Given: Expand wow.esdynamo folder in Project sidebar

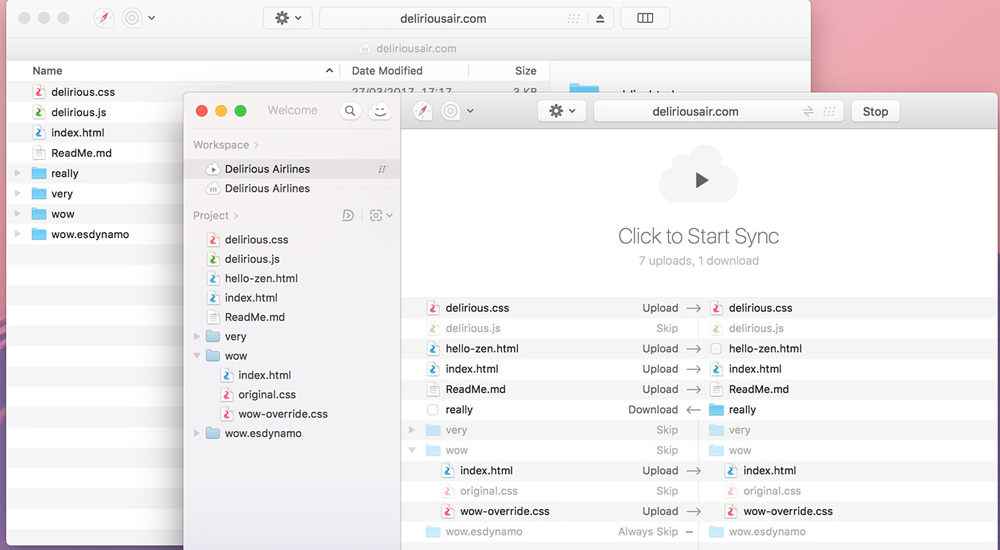Looking at the screenshot, I should pos(196,433).
